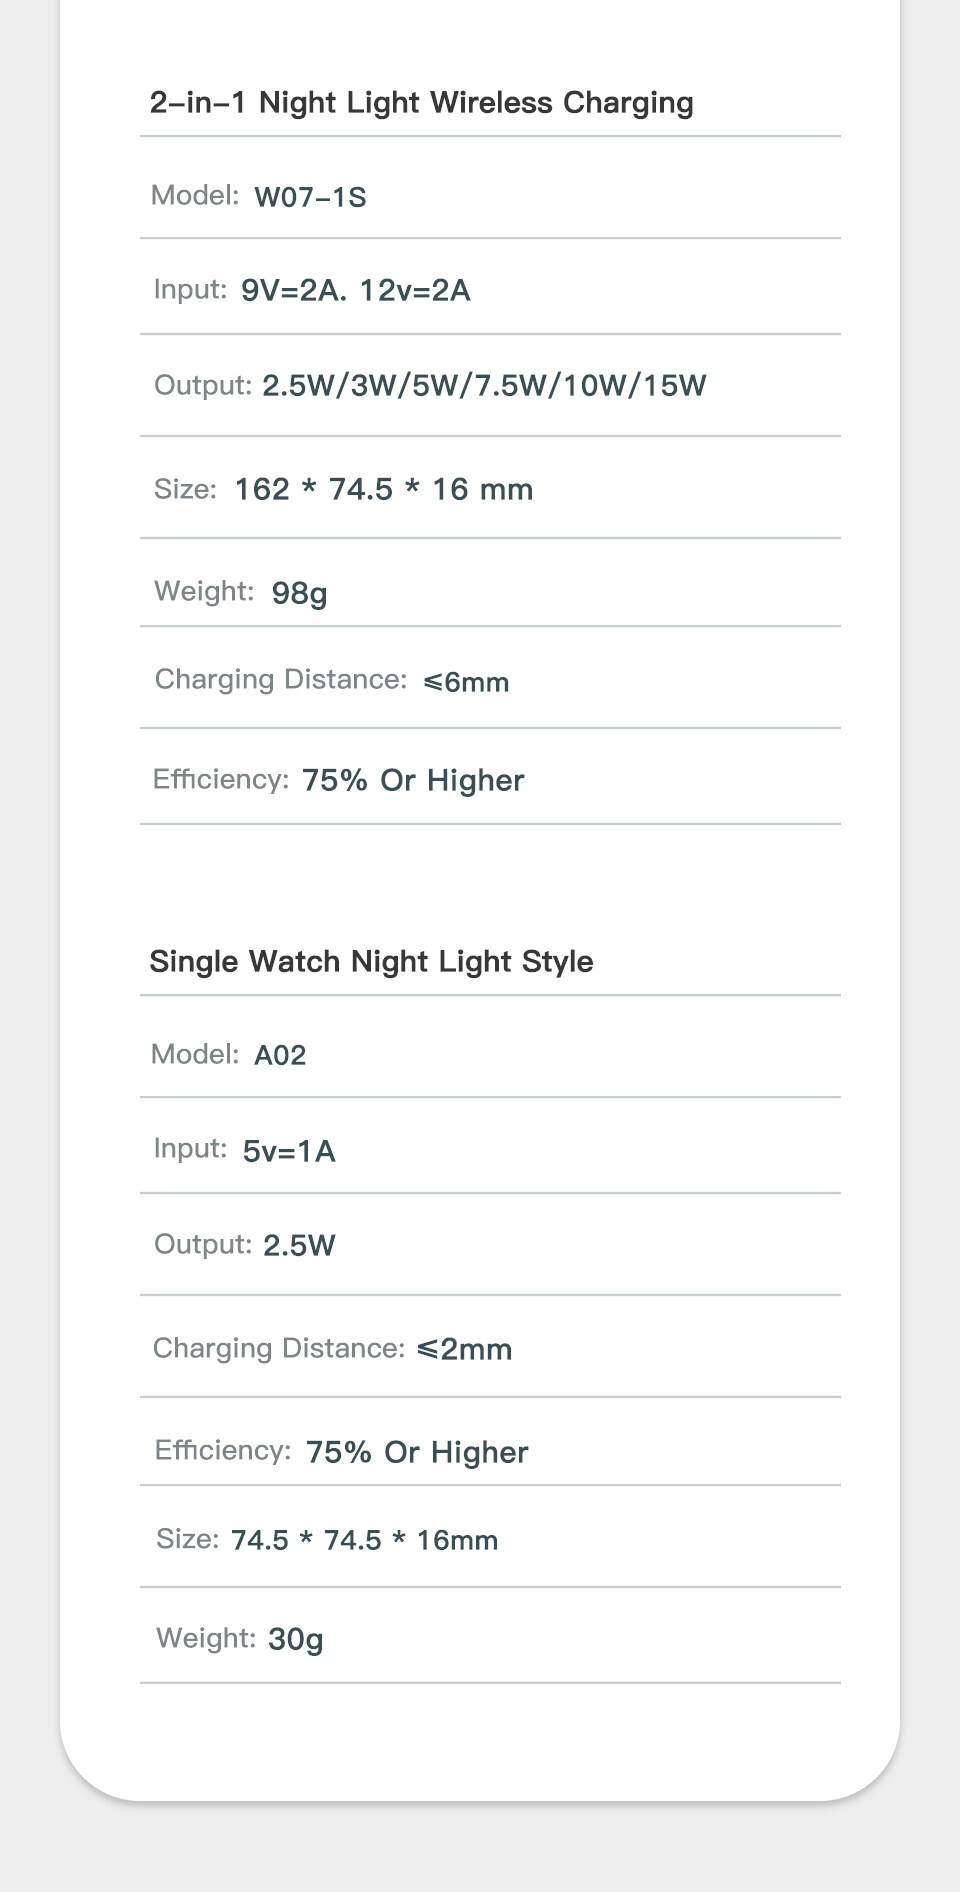Select the A02 model number
960x1892 pixels.
tap(280, 1056)
